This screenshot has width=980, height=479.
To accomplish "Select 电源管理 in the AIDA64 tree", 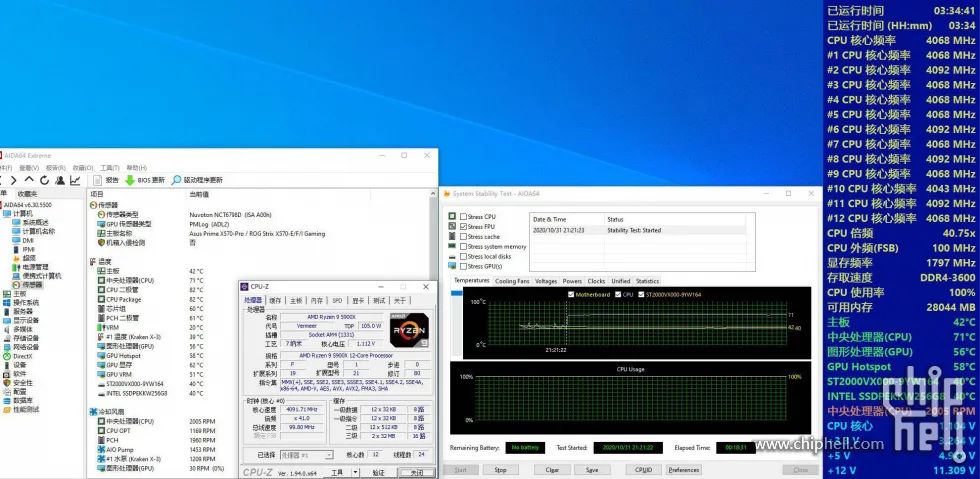I will 31,267.
